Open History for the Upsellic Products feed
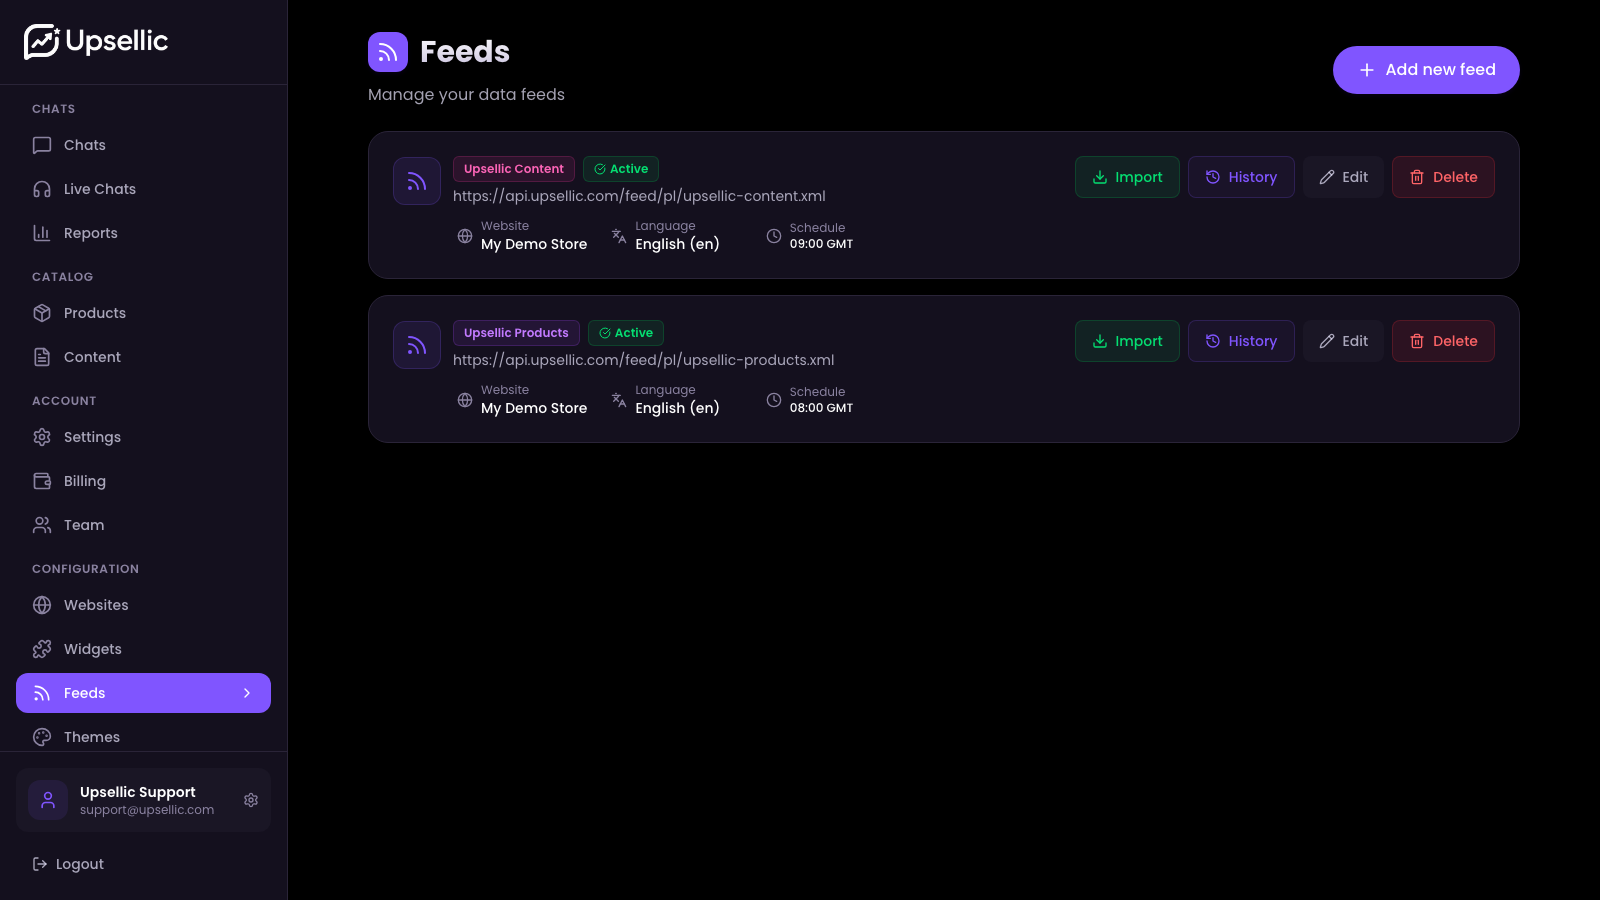1600x900 pixels. 1241,341
